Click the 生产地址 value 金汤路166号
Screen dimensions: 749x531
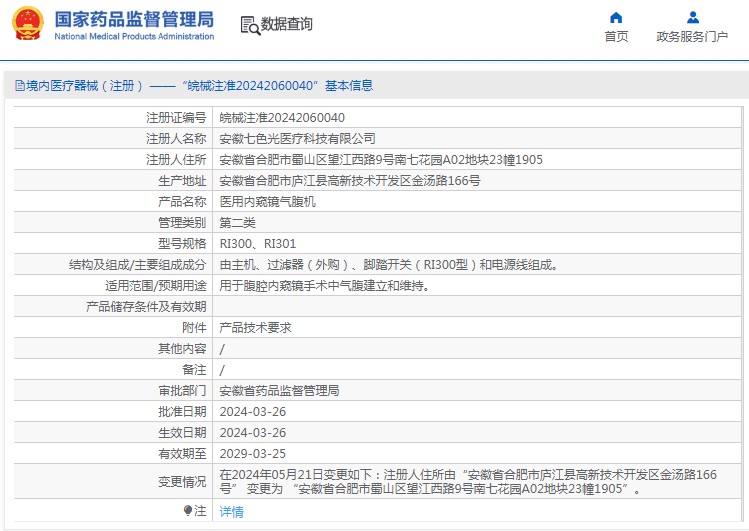pos(350,181)
